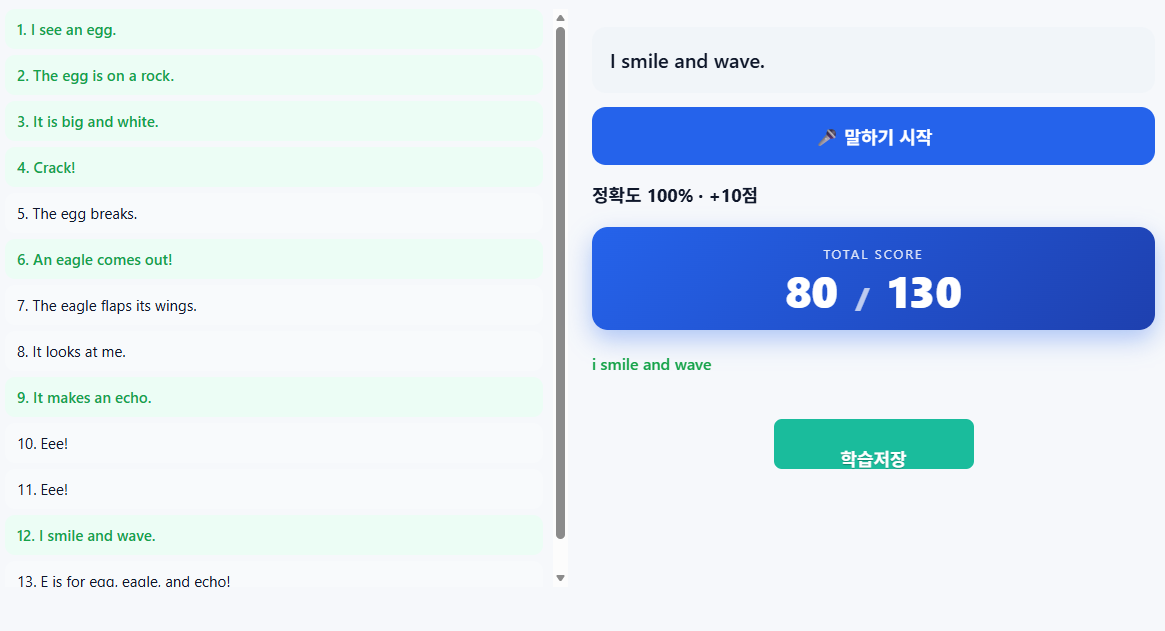
Task: Select sentence 5 'The egg breaks.'
Action: 274,214
